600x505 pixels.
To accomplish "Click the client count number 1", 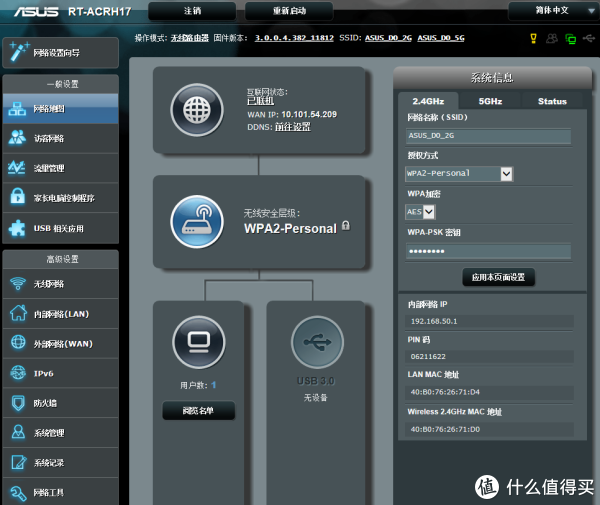I will 214,385.
